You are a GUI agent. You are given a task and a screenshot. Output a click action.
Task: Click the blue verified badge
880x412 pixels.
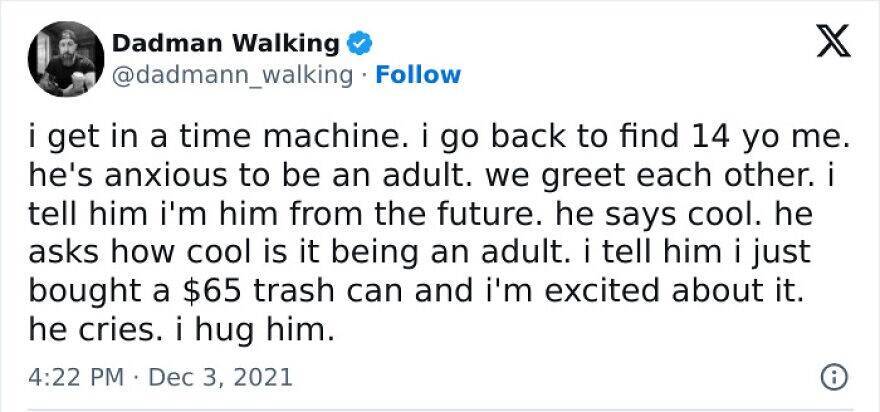click(x=359, y=43)
